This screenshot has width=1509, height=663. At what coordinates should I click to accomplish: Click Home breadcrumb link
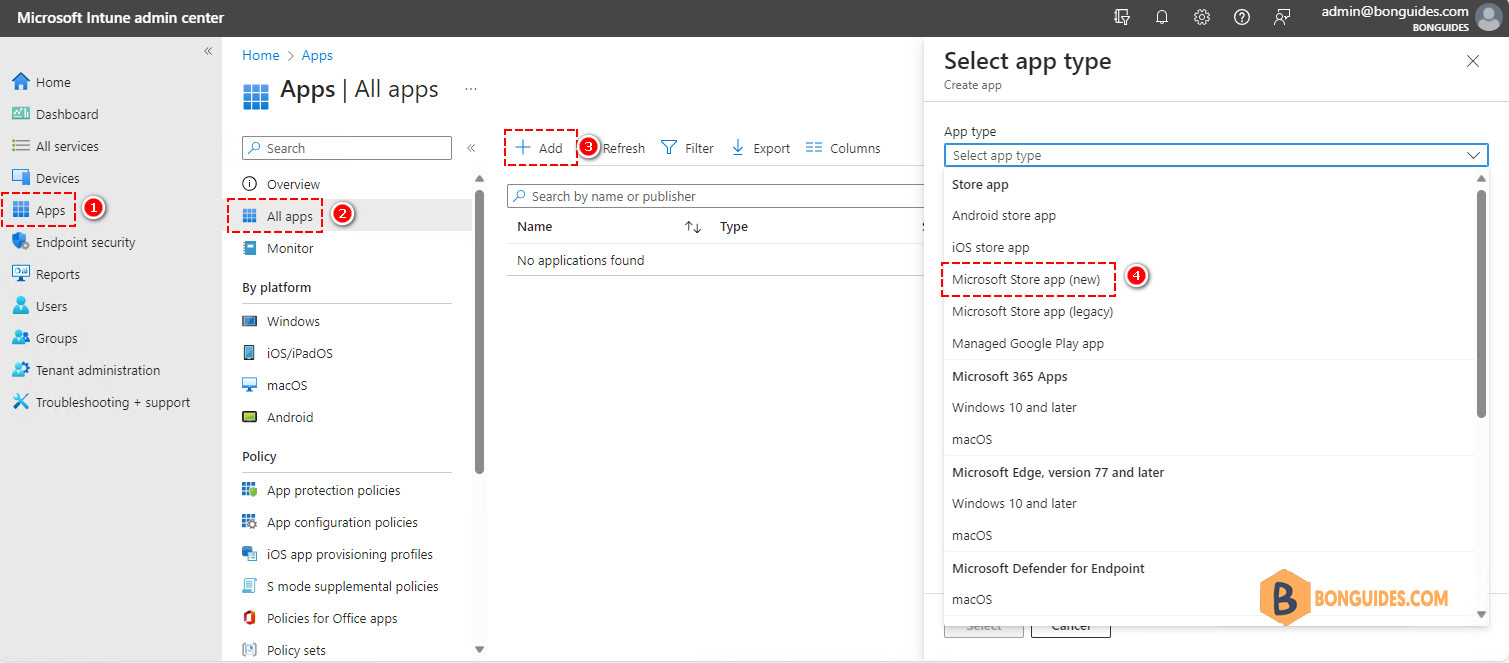coord(261,55)
